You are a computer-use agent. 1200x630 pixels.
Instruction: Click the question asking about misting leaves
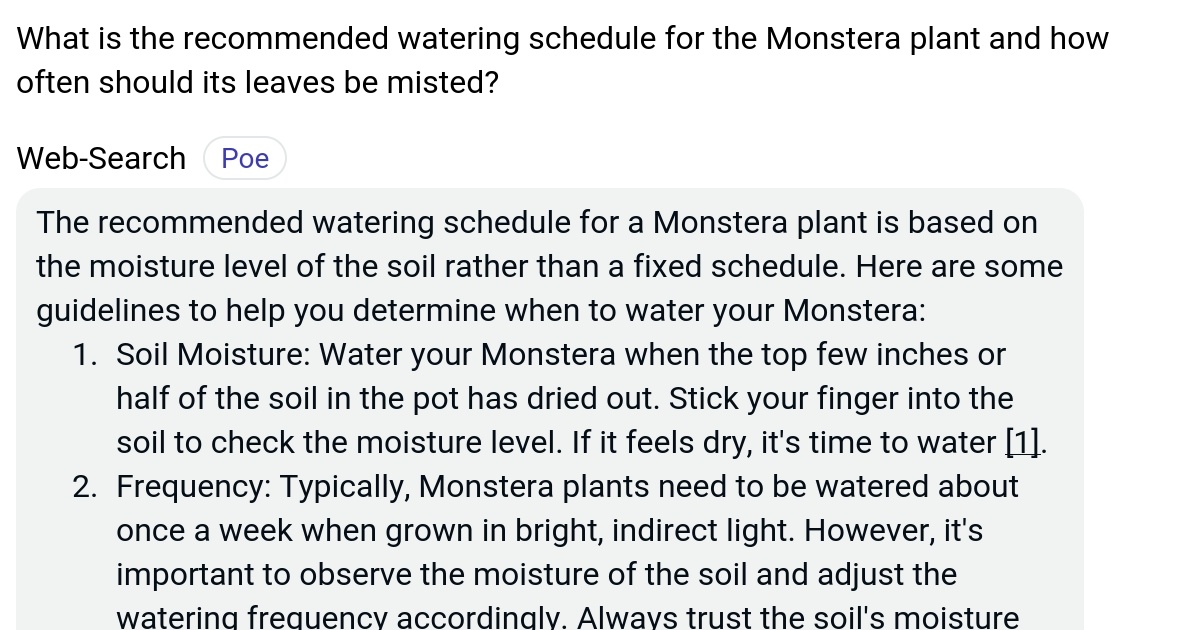257,82
